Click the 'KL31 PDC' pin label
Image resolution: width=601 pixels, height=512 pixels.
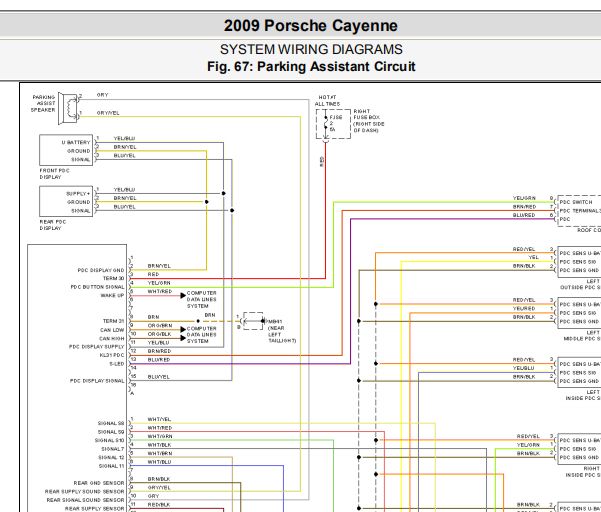coord(112,355)
